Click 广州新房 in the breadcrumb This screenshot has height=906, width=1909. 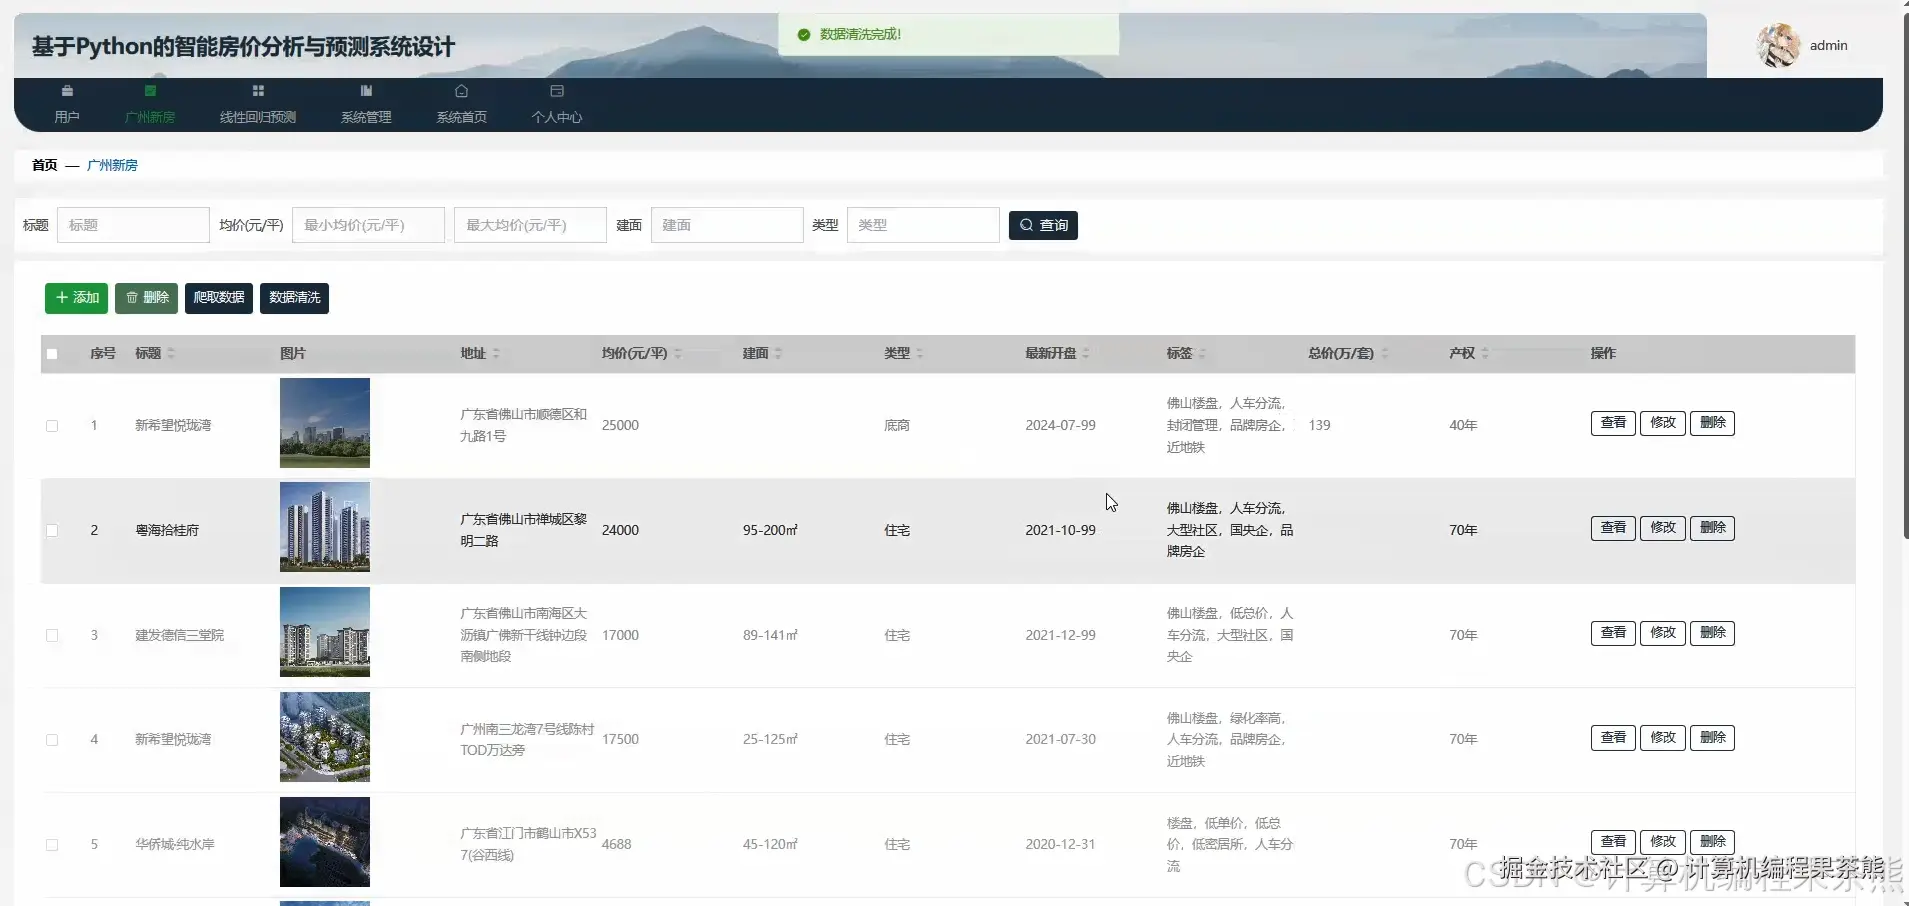pyautogui.click(x=112, y=166)
